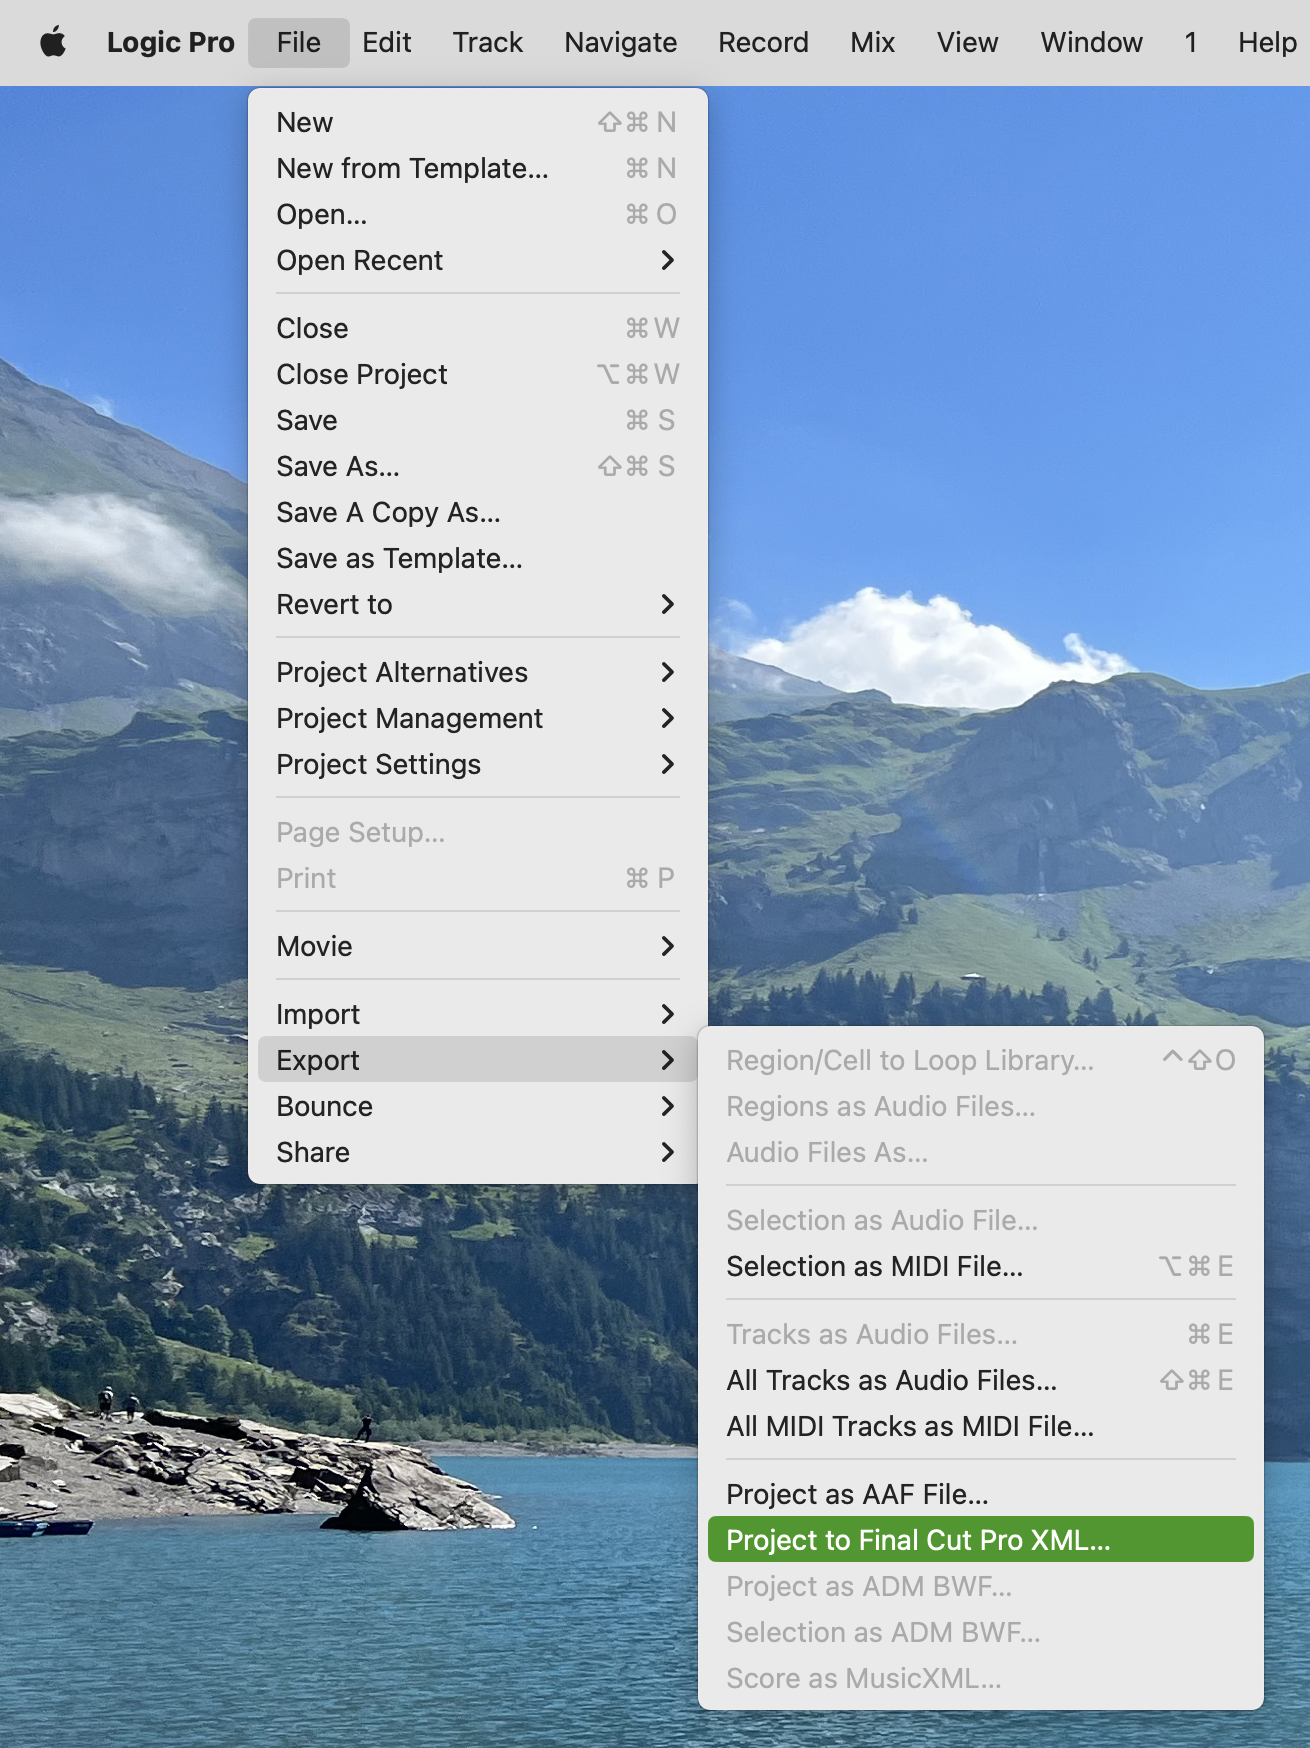Select the Export menu item
The width and height of the screenshot is (1310, 1748).
[x=478, y=1060]
